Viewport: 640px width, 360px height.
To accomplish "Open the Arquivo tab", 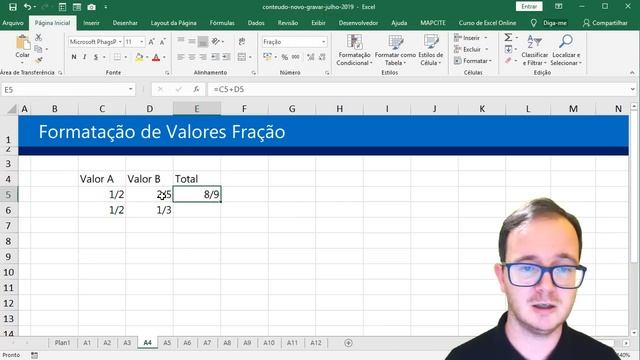I will pos(13,23).
